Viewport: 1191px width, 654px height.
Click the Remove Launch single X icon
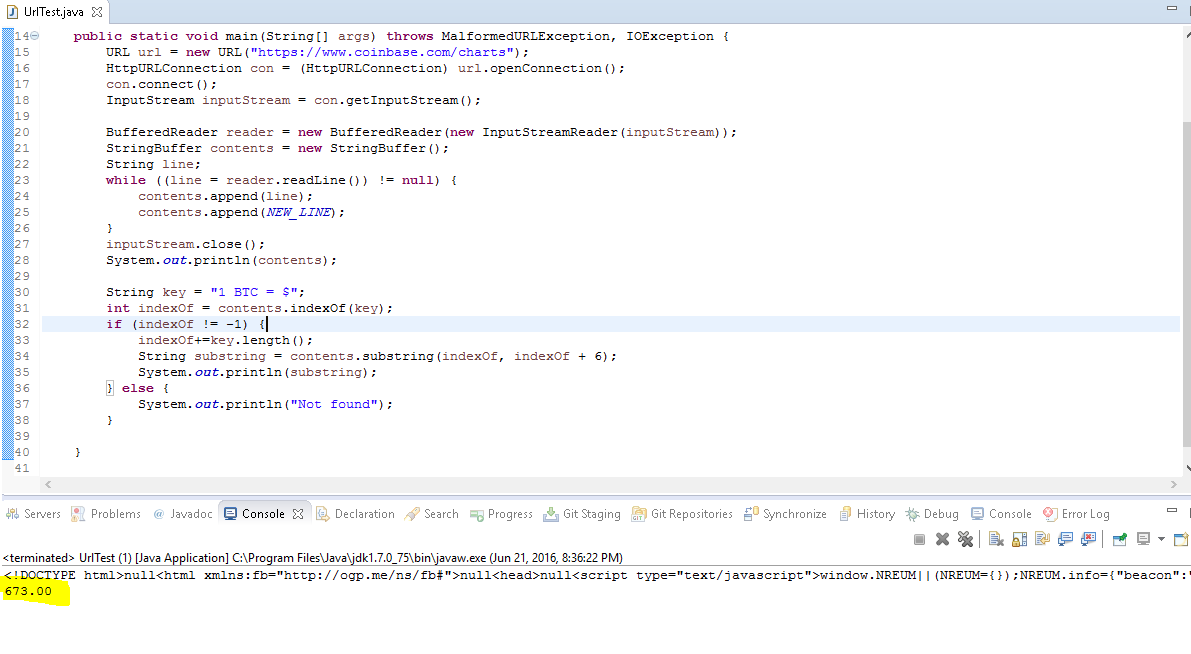[942, 539]
